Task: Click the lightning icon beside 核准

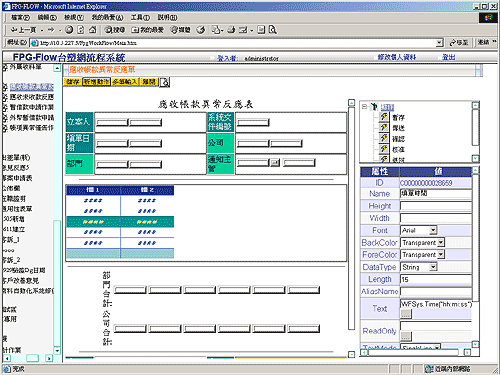Action: point(384,149)
